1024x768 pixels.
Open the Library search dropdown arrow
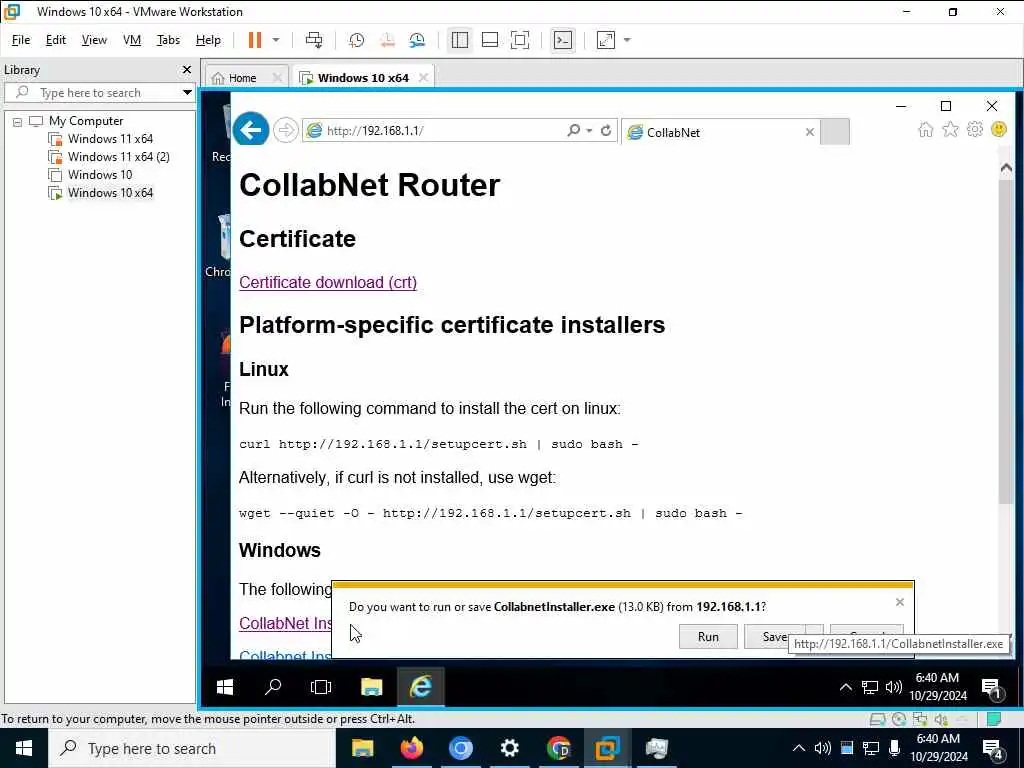[x=187, y=93]
